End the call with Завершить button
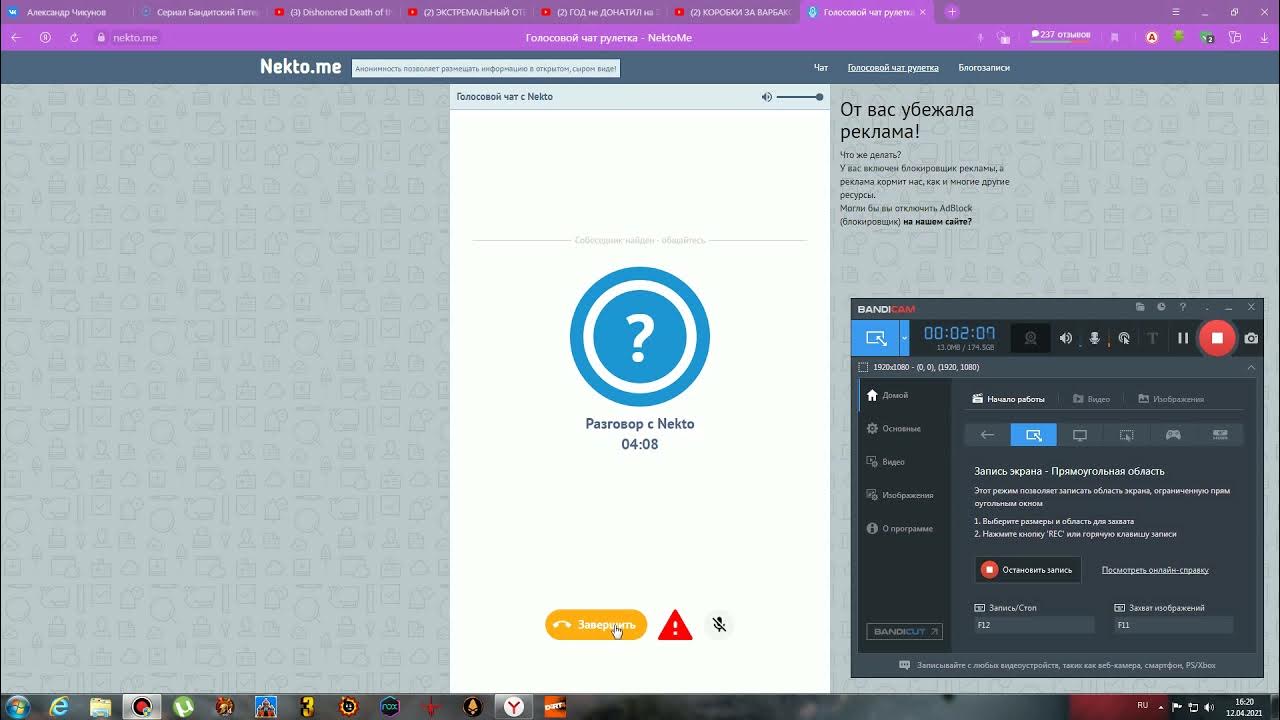 [x=596, y=625]
